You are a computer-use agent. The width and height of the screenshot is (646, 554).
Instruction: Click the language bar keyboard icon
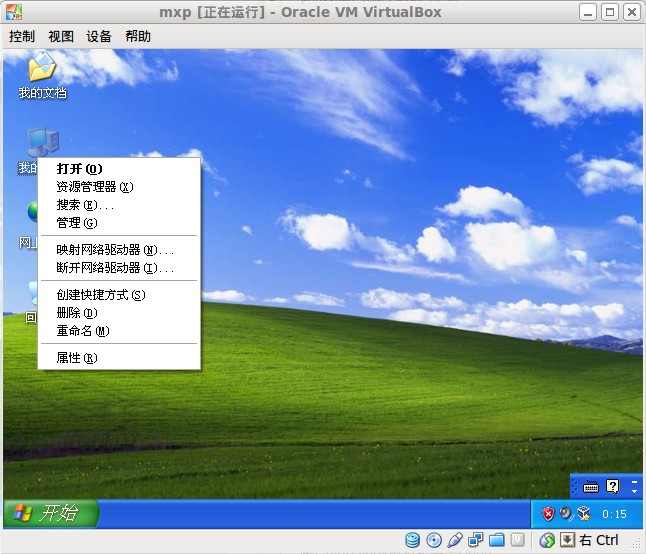pos(591,487)
